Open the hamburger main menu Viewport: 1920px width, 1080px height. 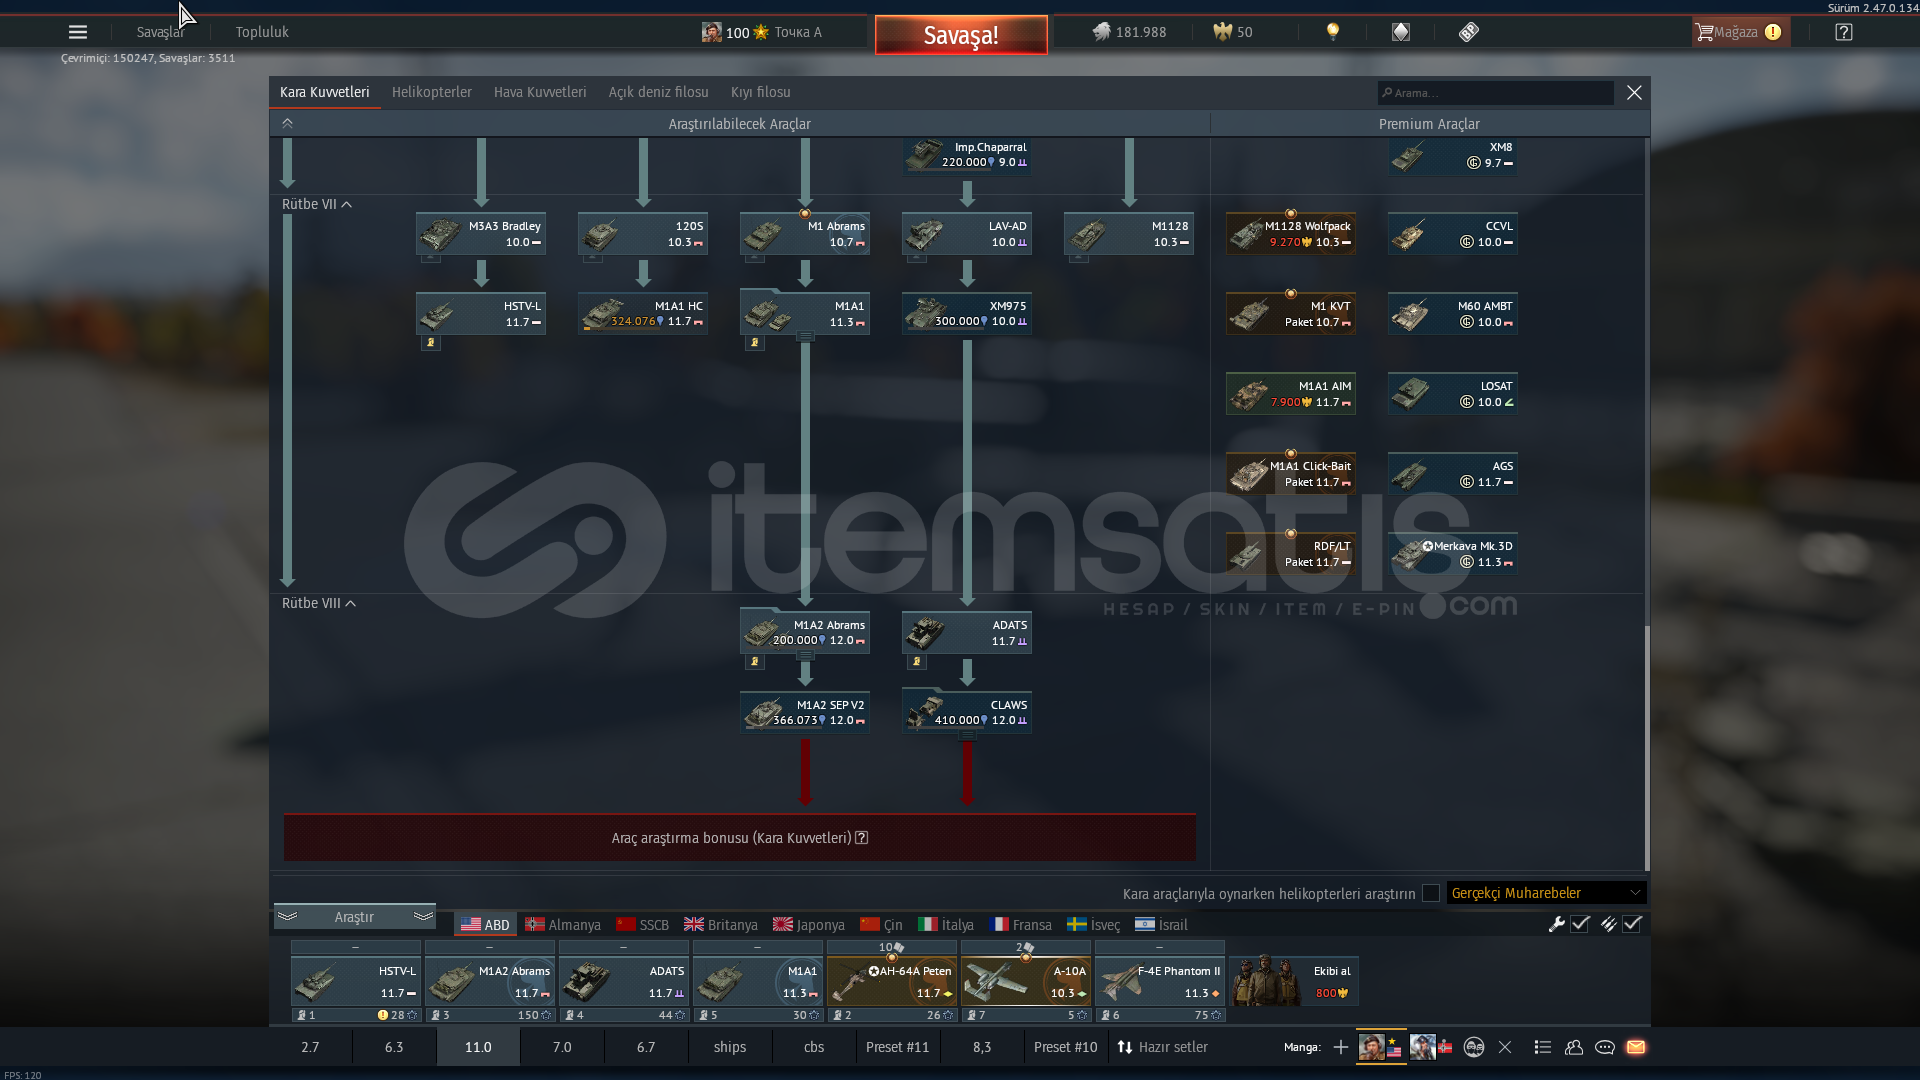coord(77,32)
